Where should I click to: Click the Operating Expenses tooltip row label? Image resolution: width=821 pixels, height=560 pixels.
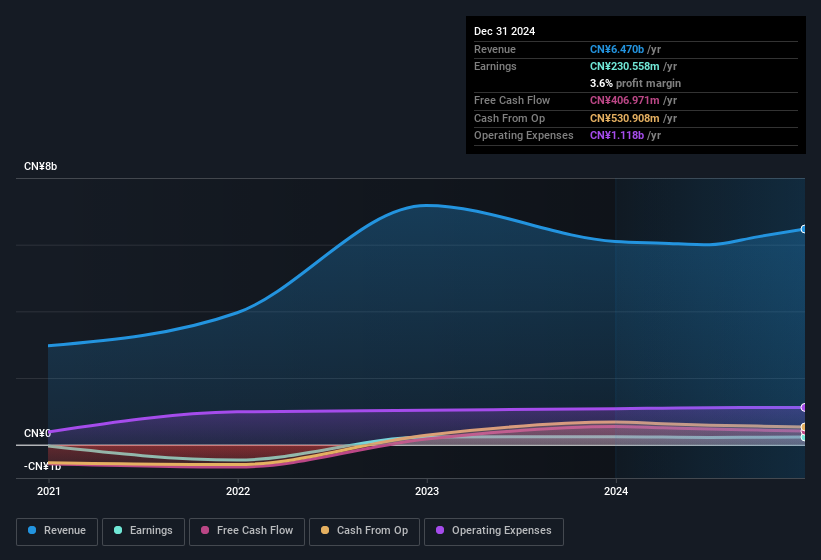(x=524, y=135)
